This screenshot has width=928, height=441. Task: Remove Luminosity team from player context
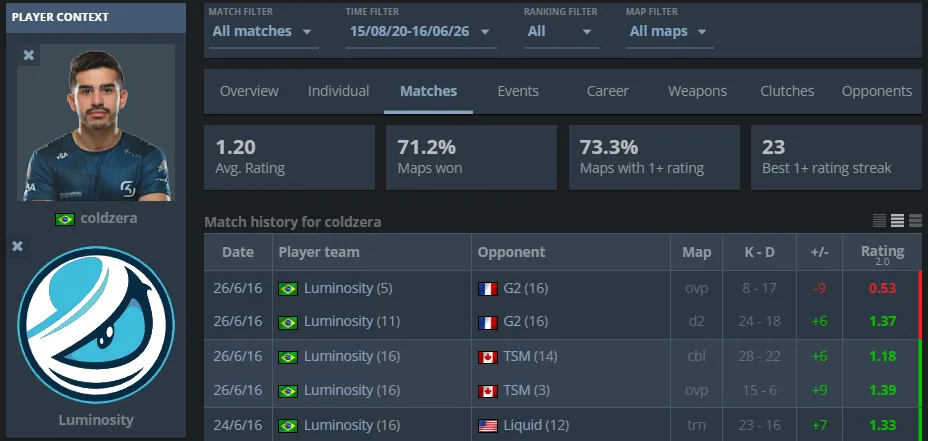pos(18,246)
